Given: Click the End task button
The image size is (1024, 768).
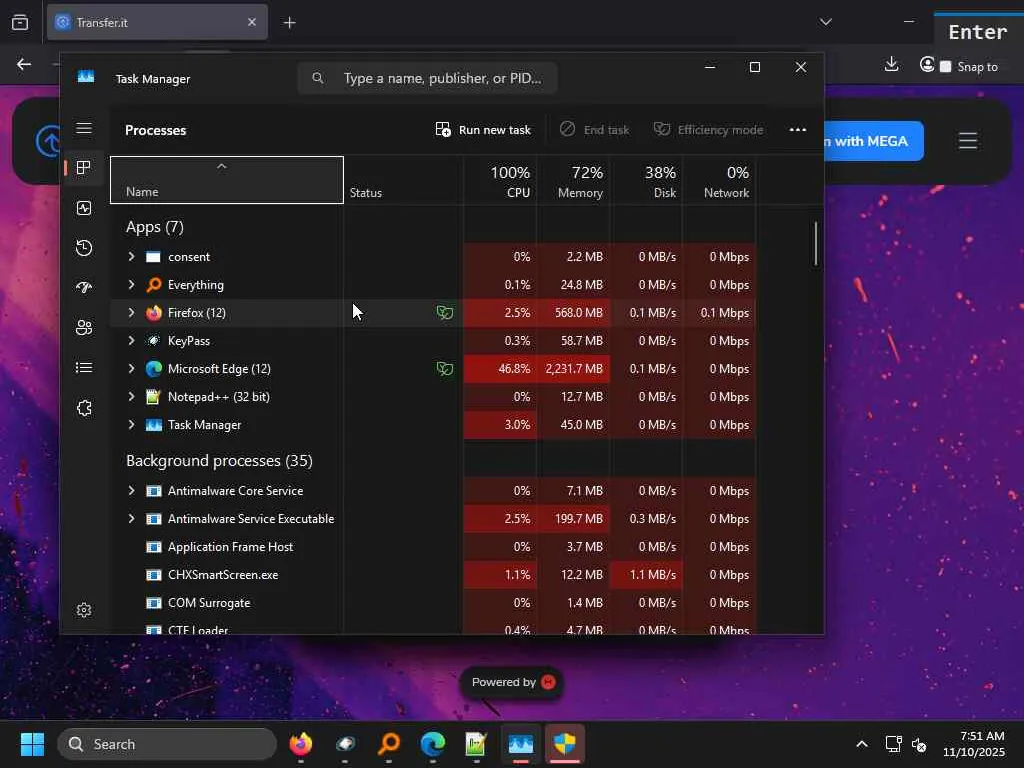Looking at the screenshot, I should (594, 129).
